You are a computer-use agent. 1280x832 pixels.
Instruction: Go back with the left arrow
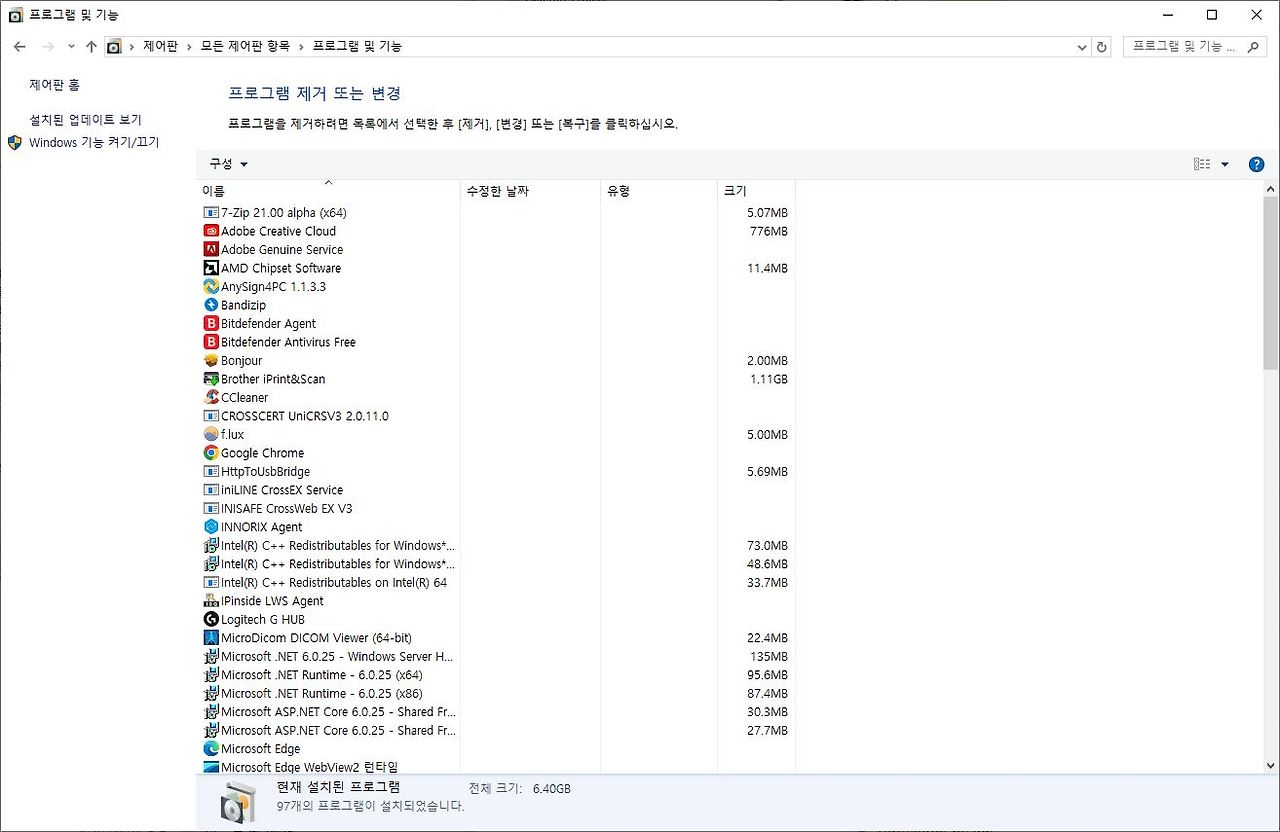pos(20,46)
